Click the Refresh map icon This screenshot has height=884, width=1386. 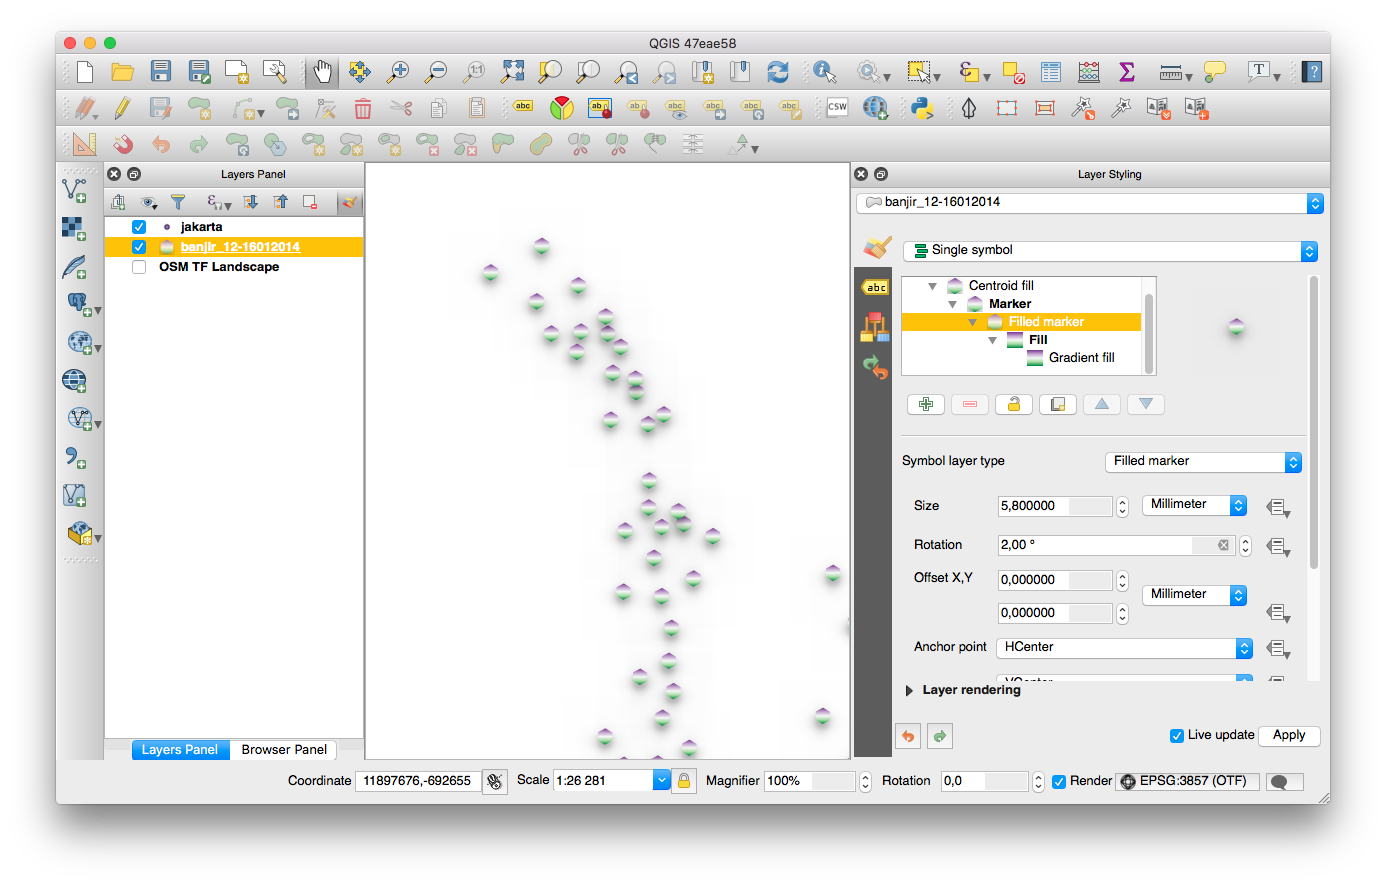tap(778, 71)
